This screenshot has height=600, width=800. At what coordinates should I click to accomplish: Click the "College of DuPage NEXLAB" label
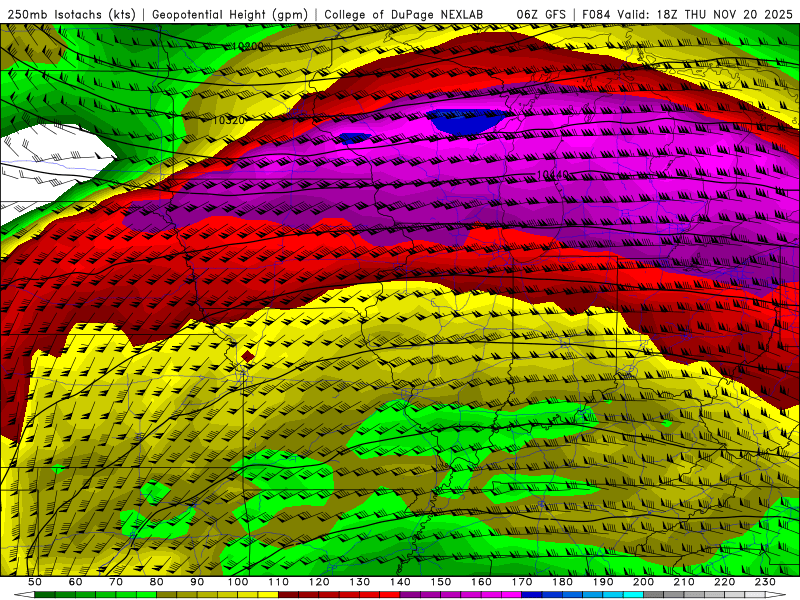click(404, 14)
